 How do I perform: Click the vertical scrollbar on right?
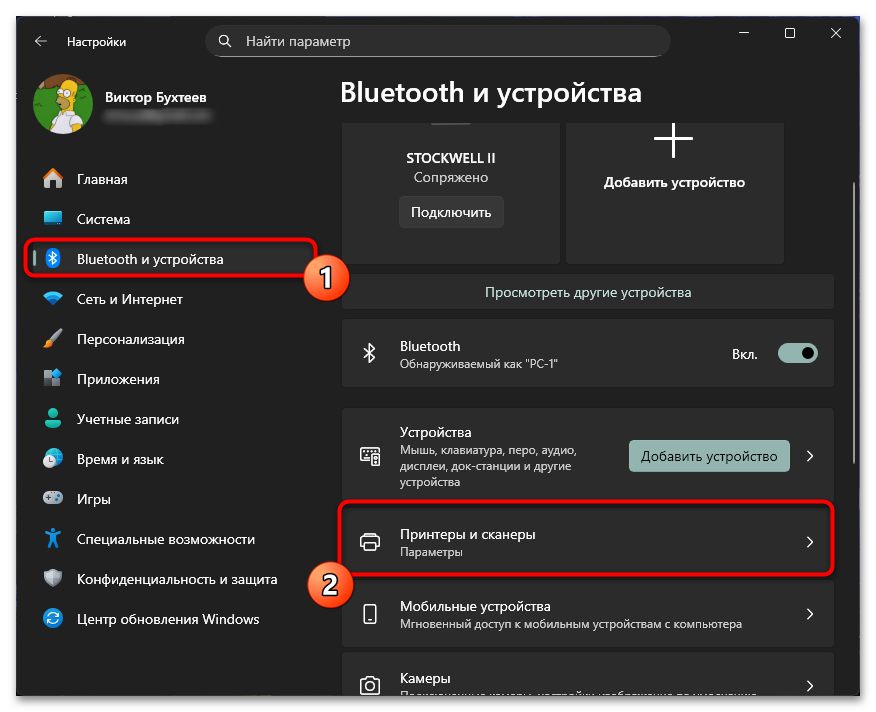point(854,322)
